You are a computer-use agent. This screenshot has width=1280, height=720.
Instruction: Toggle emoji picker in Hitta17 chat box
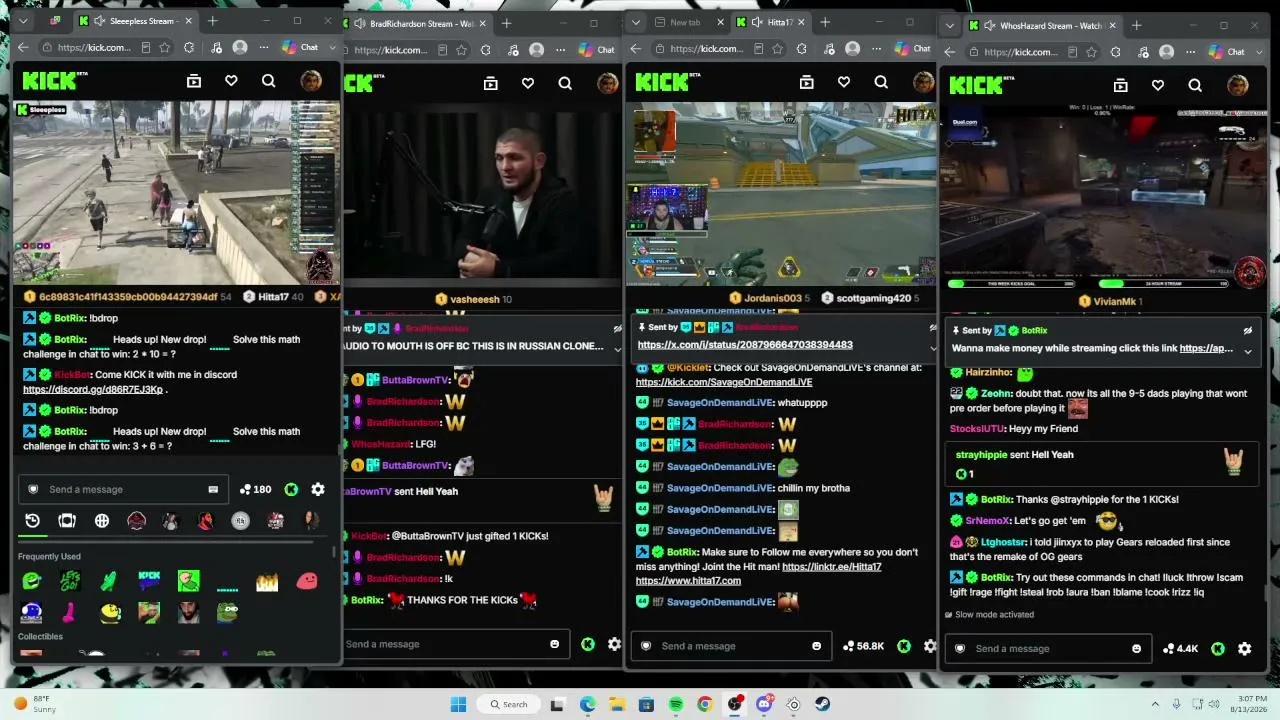click(817, 646)
